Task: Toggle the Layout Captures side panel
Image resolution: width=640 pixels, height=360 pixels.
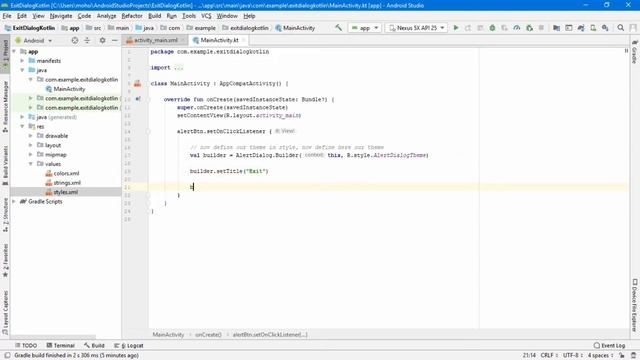Action: pos(5,313)
